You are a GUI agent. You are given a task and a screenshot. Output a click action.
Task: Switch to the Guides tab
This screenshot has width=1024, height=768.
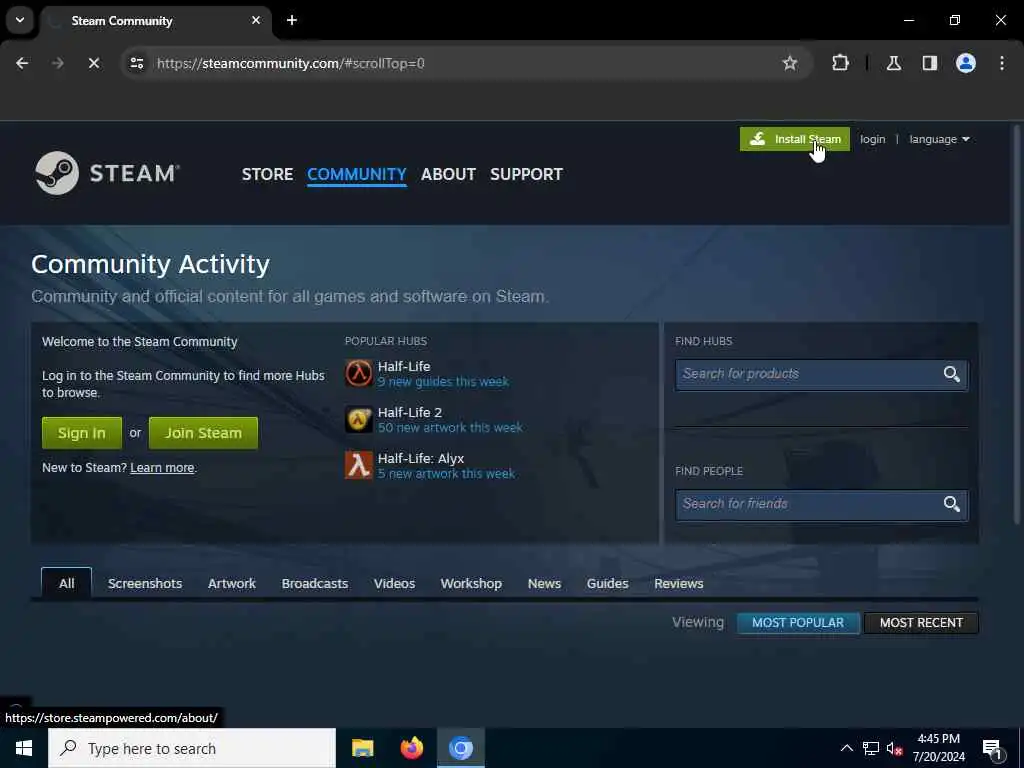[607, 584]
